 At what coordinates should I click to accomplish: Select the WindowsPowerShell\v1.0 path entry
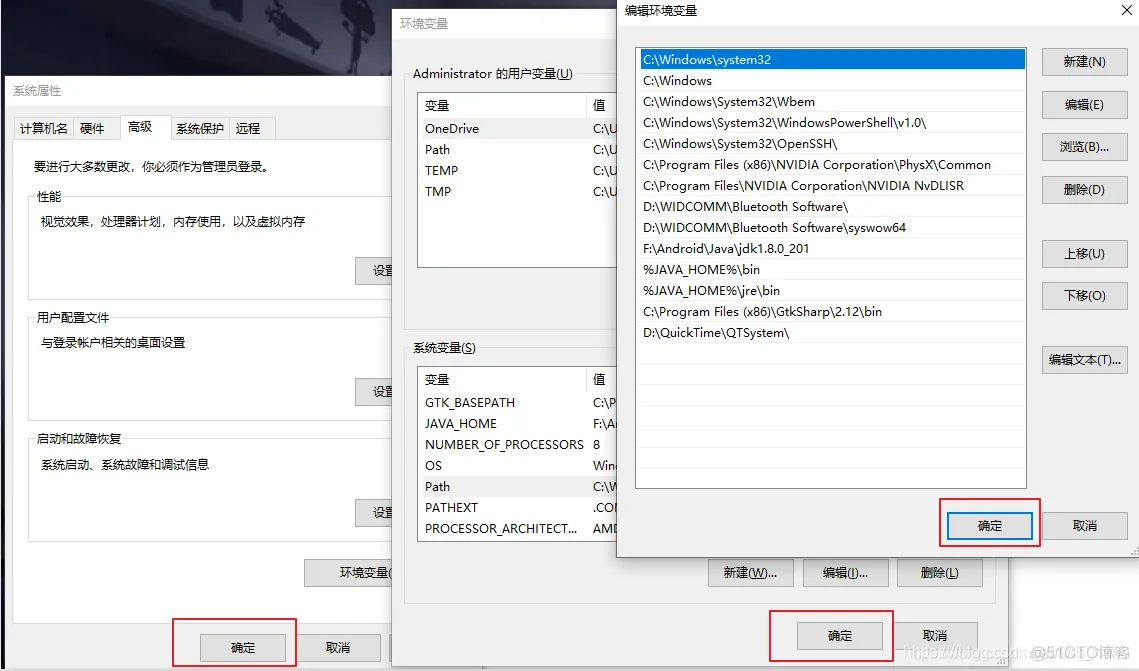[x=832, y=123]
